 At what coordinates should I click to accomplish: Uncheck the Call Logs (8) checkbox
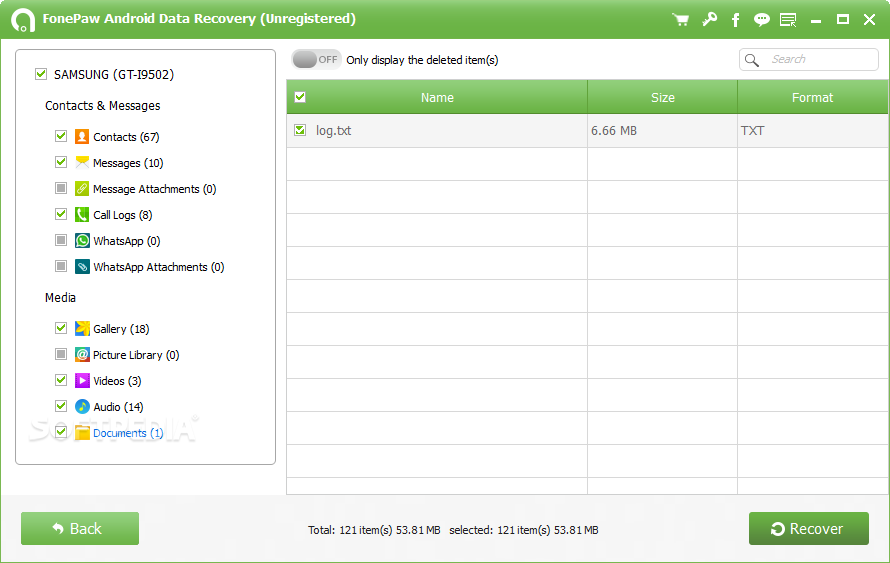[x=61, y=214]
